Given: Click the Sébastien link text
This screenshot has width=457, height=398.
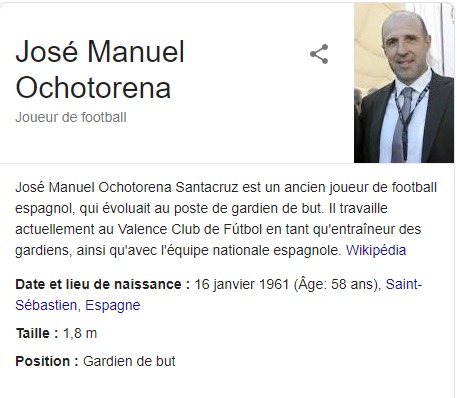Looking at the screenshot, I should 46,305.
